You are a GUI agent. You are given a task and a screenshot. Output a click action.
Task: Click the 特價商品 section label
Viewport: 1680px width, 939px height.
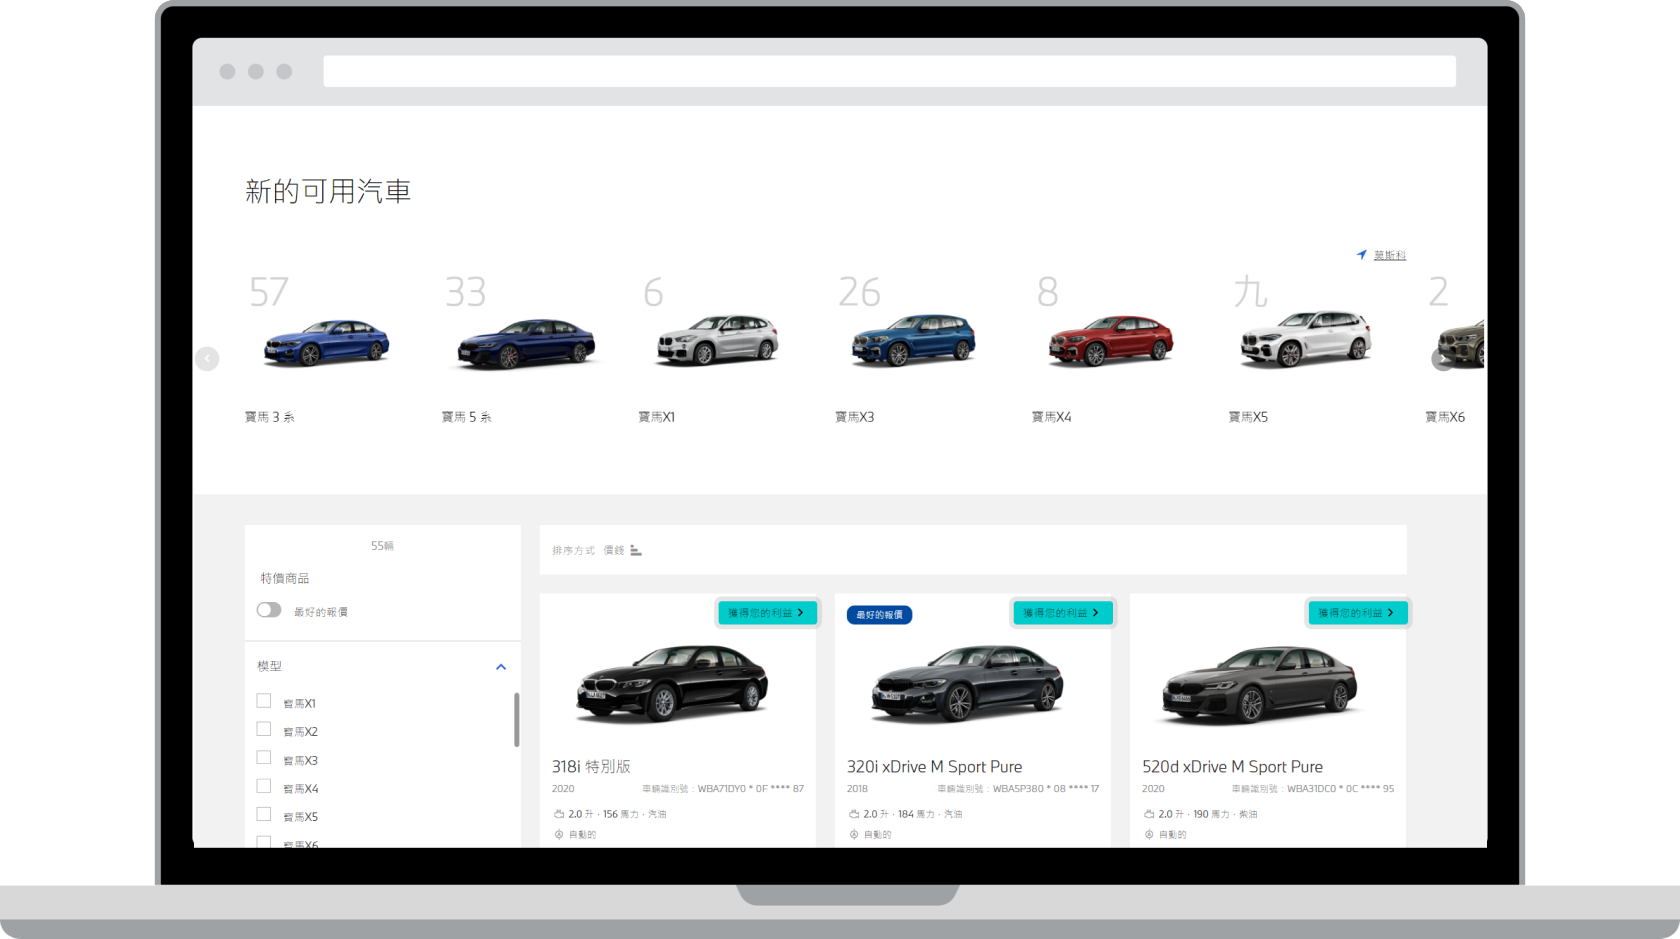pos(285,579)
